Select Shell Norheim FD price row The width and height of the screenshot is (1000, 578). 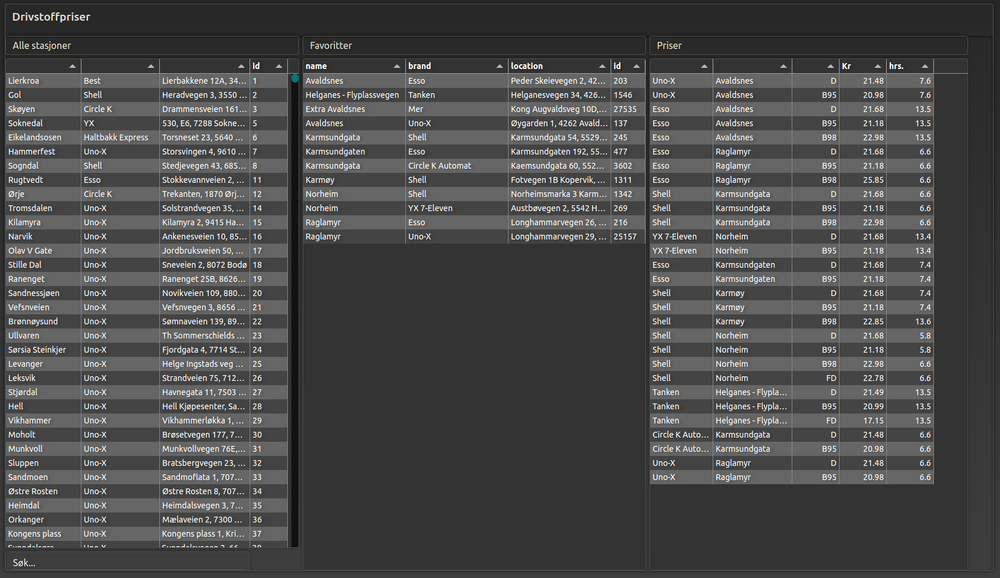[x=790, y=378]
